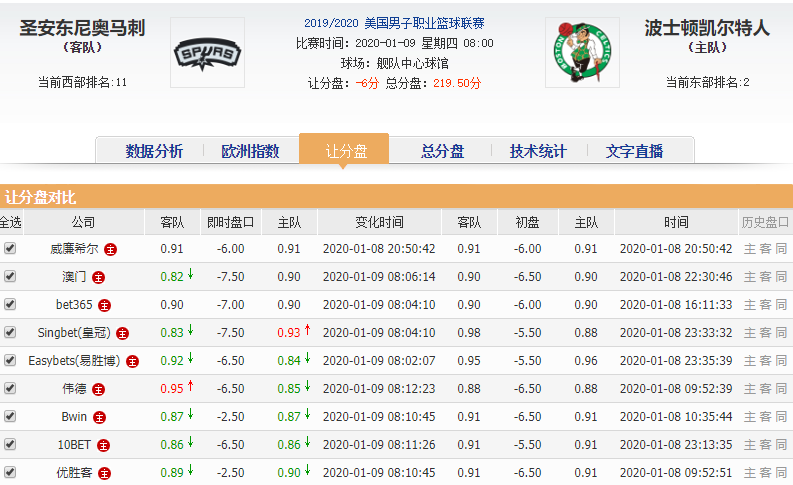
Task: Click company name 威廉希尔
Action: 74,249
